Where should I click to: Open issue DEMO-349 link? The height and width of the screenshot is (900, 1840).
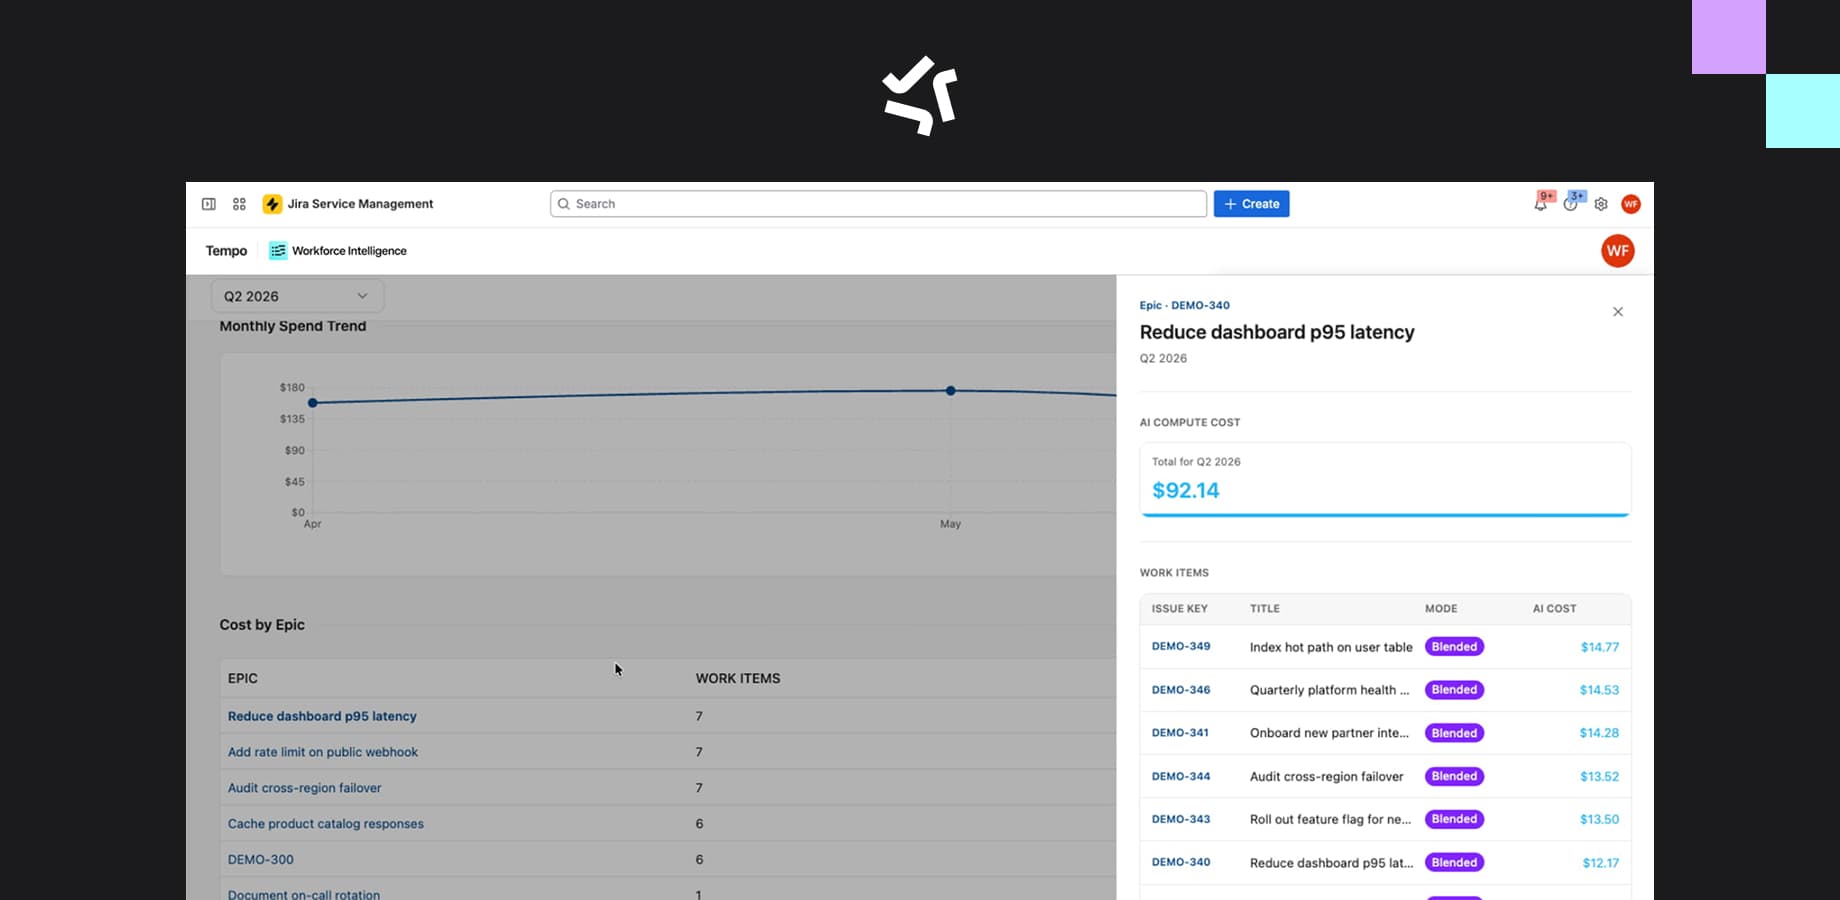click(1181, 646)
